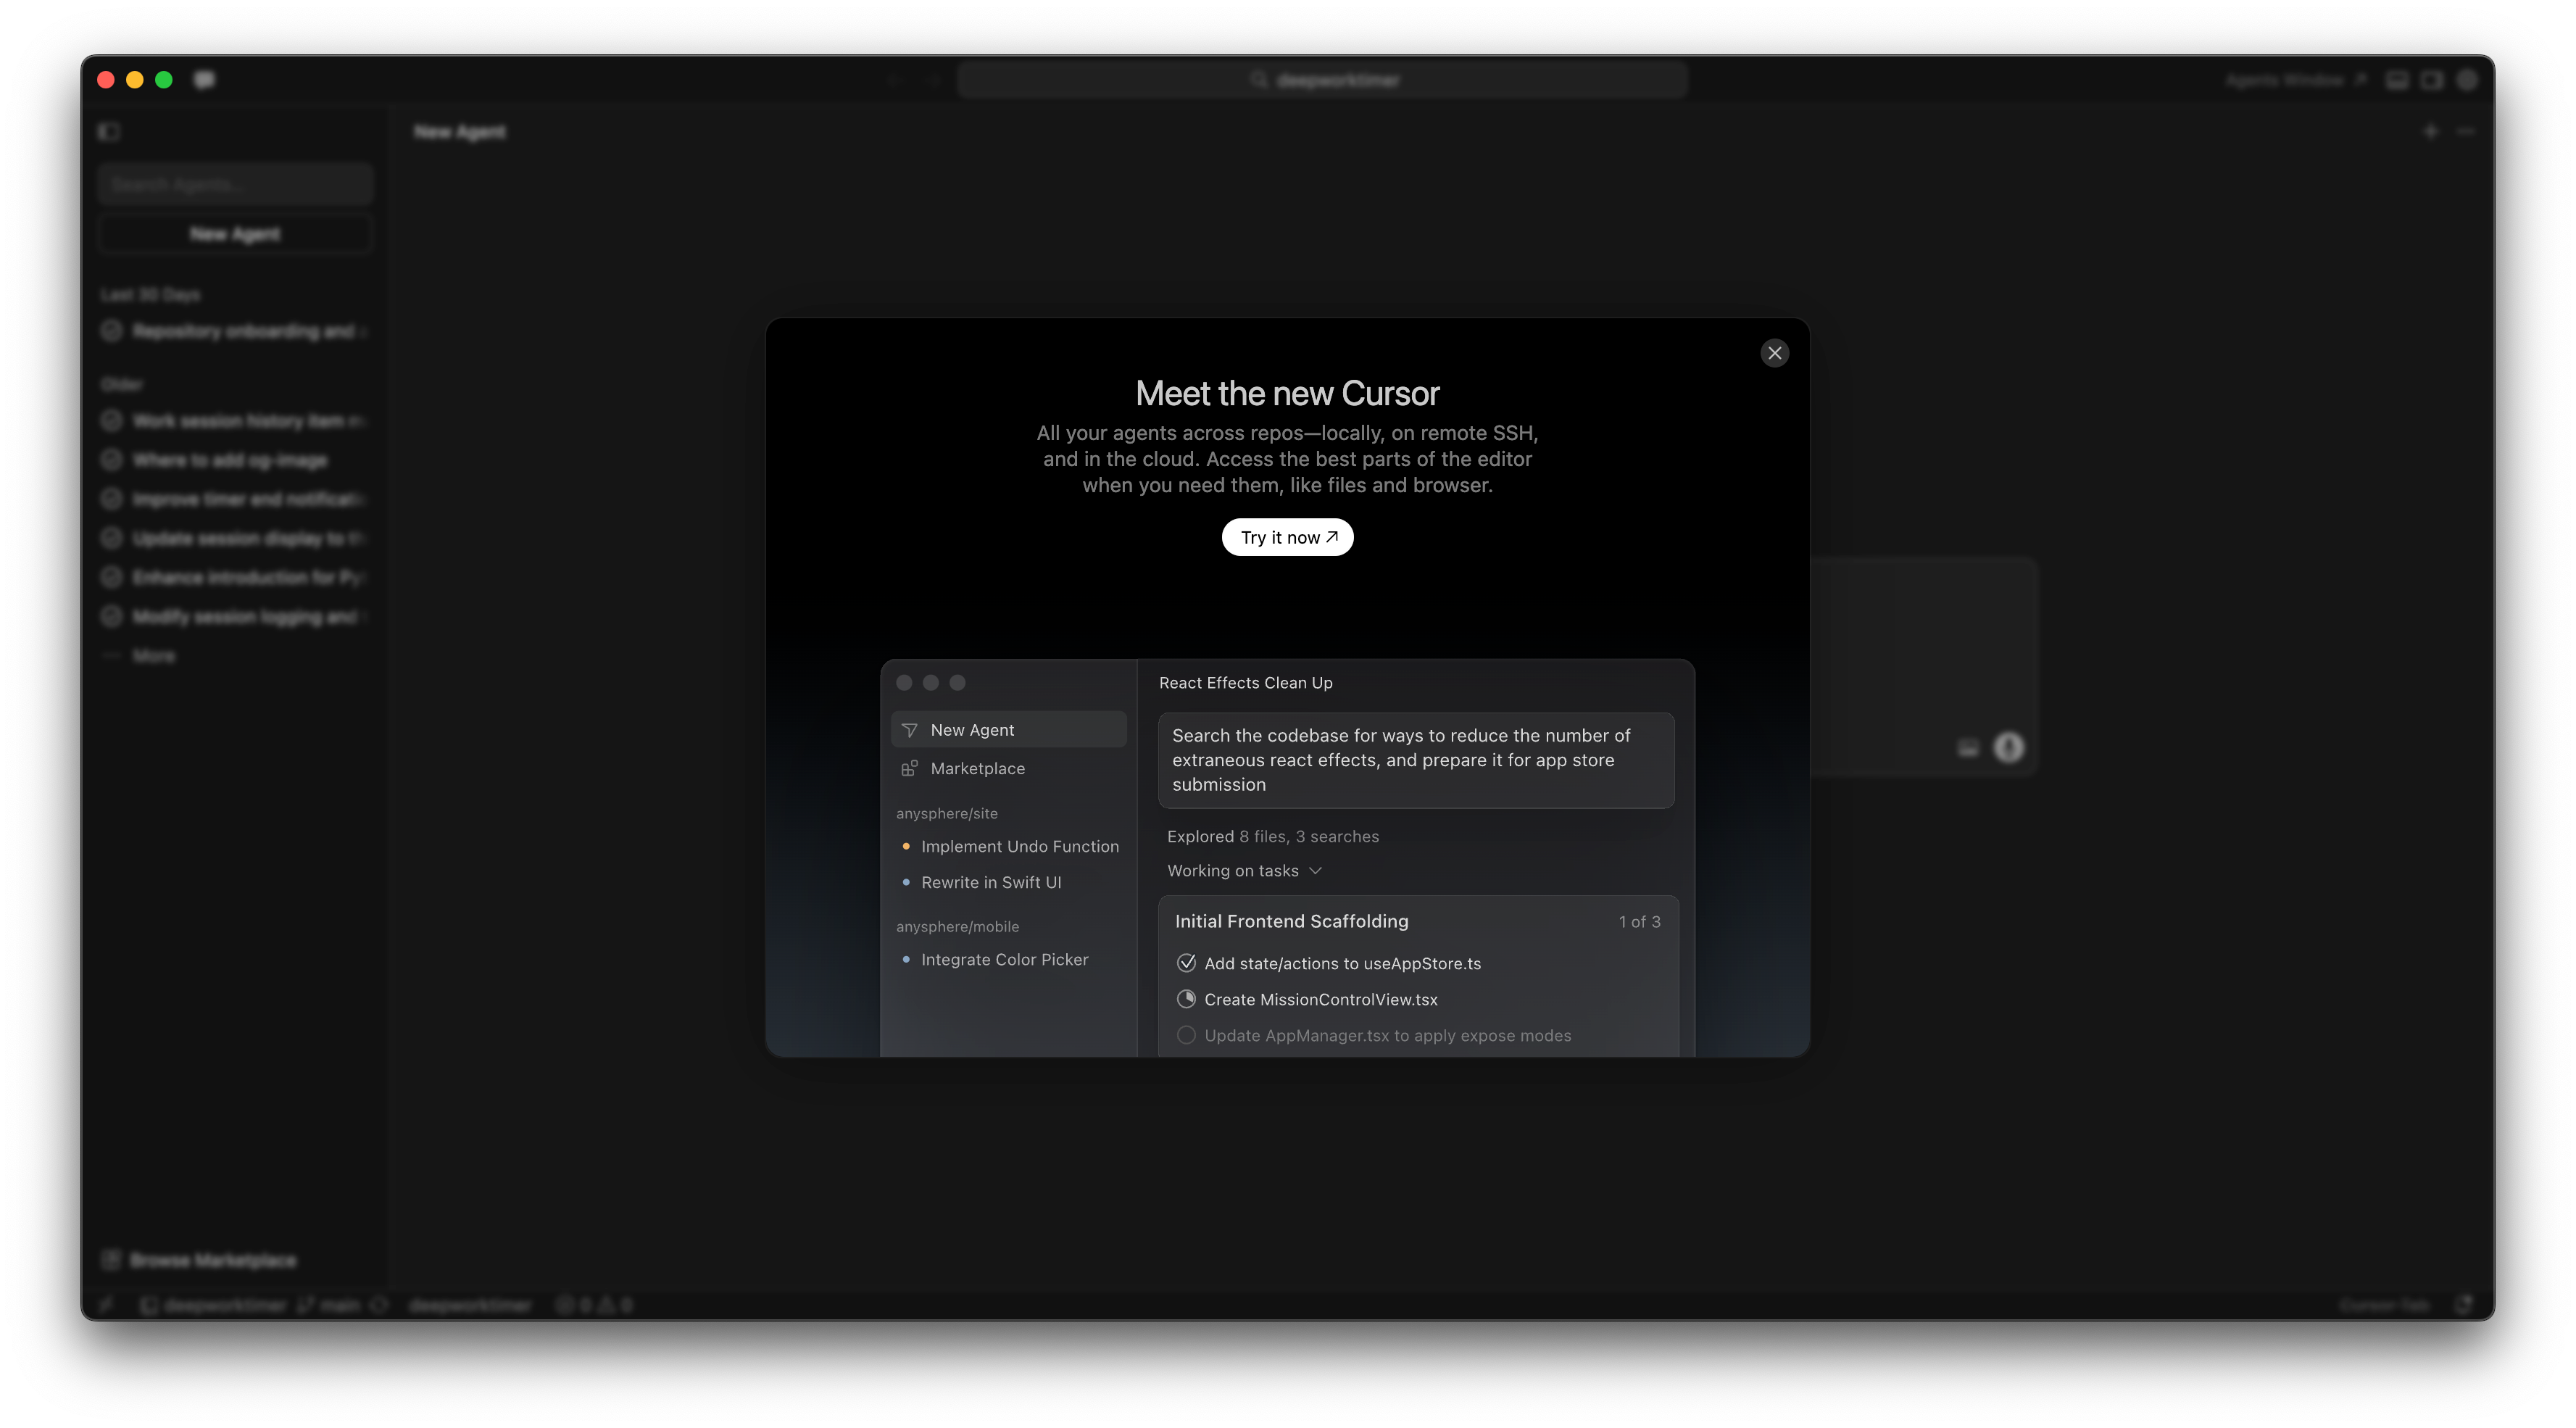2576x1428 pixels.
Task: Click the Try it now button
Action: pos(1287,537)
